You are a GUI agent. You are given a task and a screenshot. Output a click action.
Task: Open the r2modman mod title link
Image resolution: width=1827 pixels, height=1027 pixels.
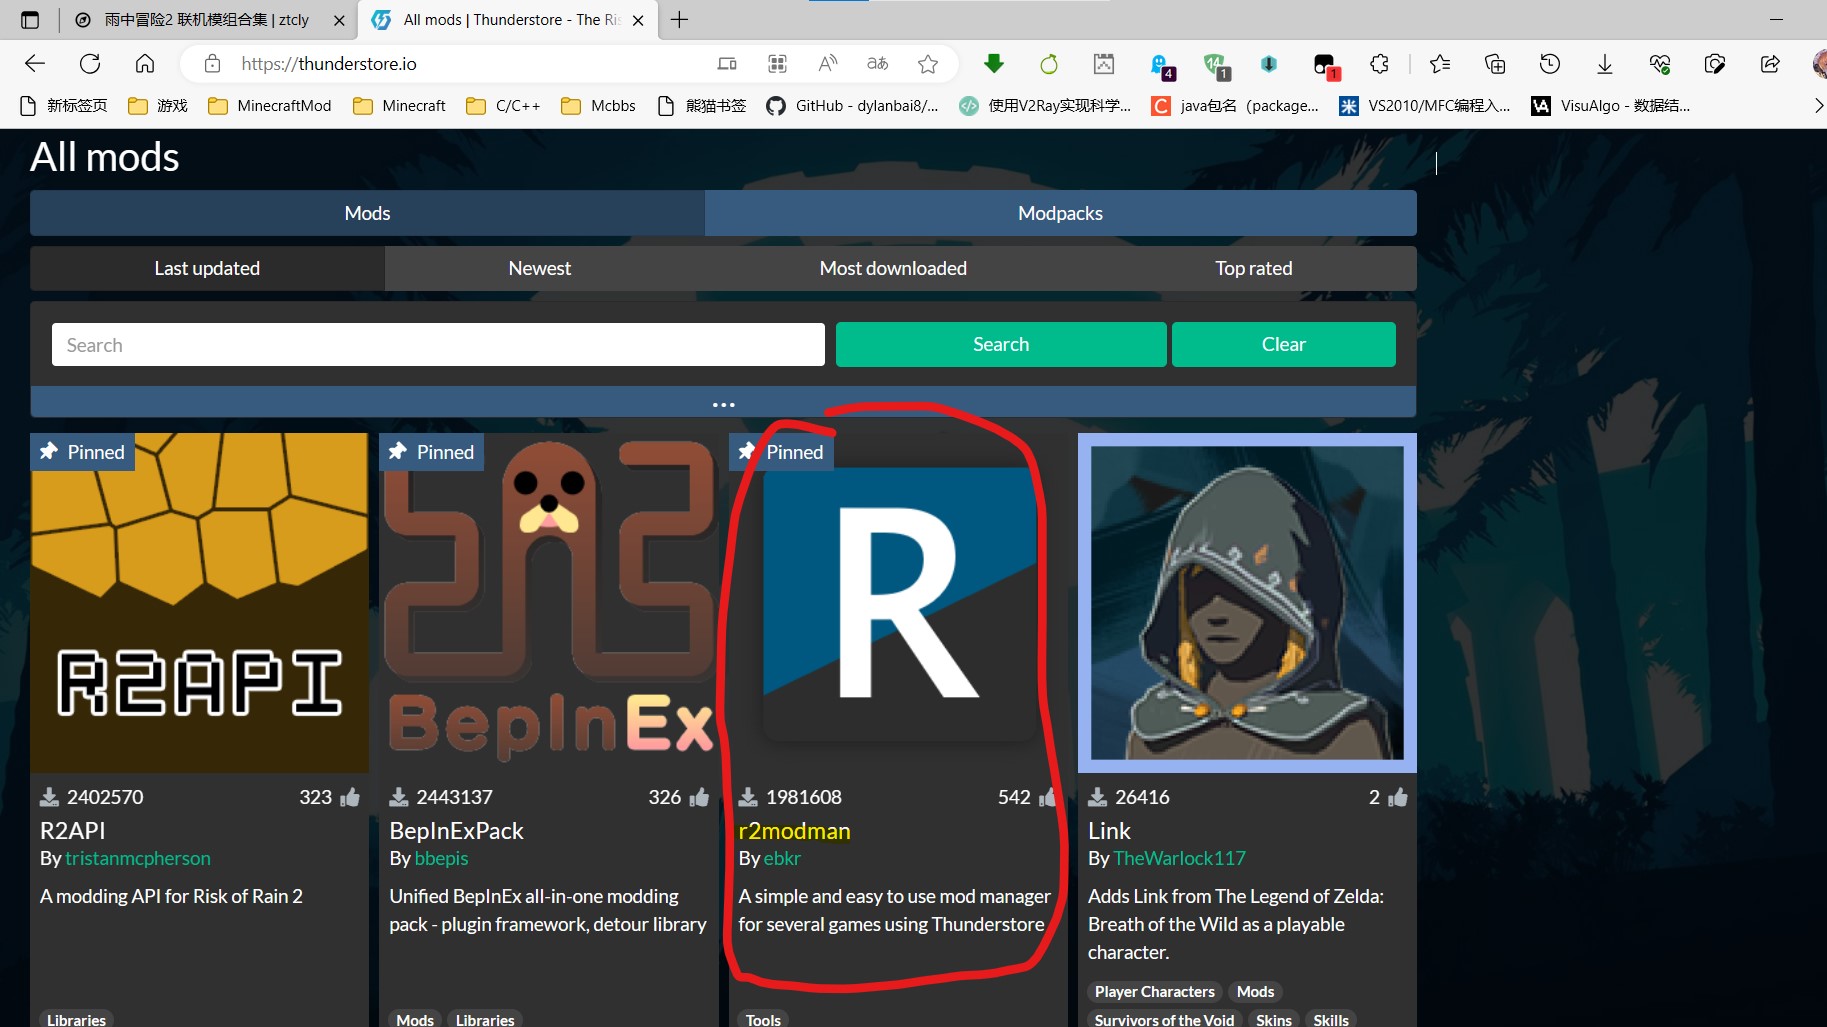794,831
